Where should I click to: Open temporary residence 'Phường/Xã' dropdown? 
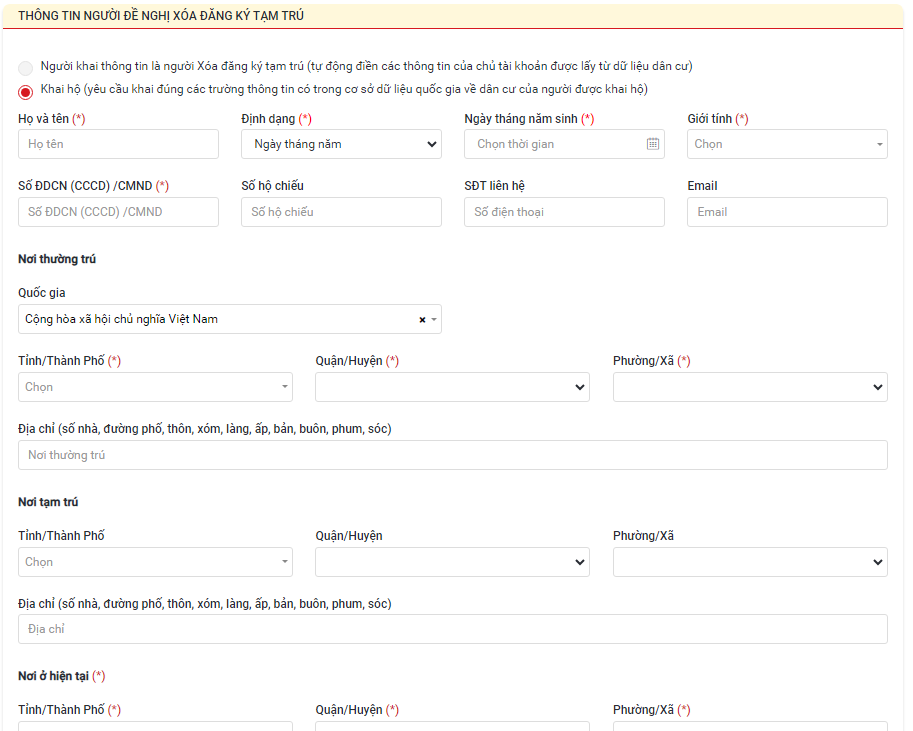pyautogui.click(x=750, y=562)
